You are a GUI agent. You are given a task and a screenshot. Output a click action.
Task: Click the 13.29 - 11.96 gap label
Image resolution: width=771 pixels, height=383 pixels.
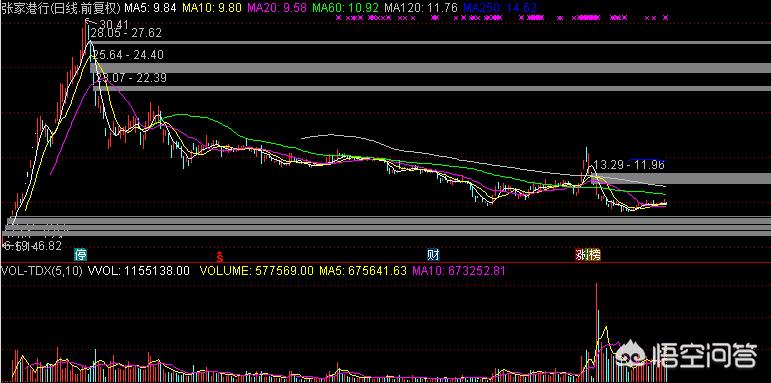click(x=629, y=165)
